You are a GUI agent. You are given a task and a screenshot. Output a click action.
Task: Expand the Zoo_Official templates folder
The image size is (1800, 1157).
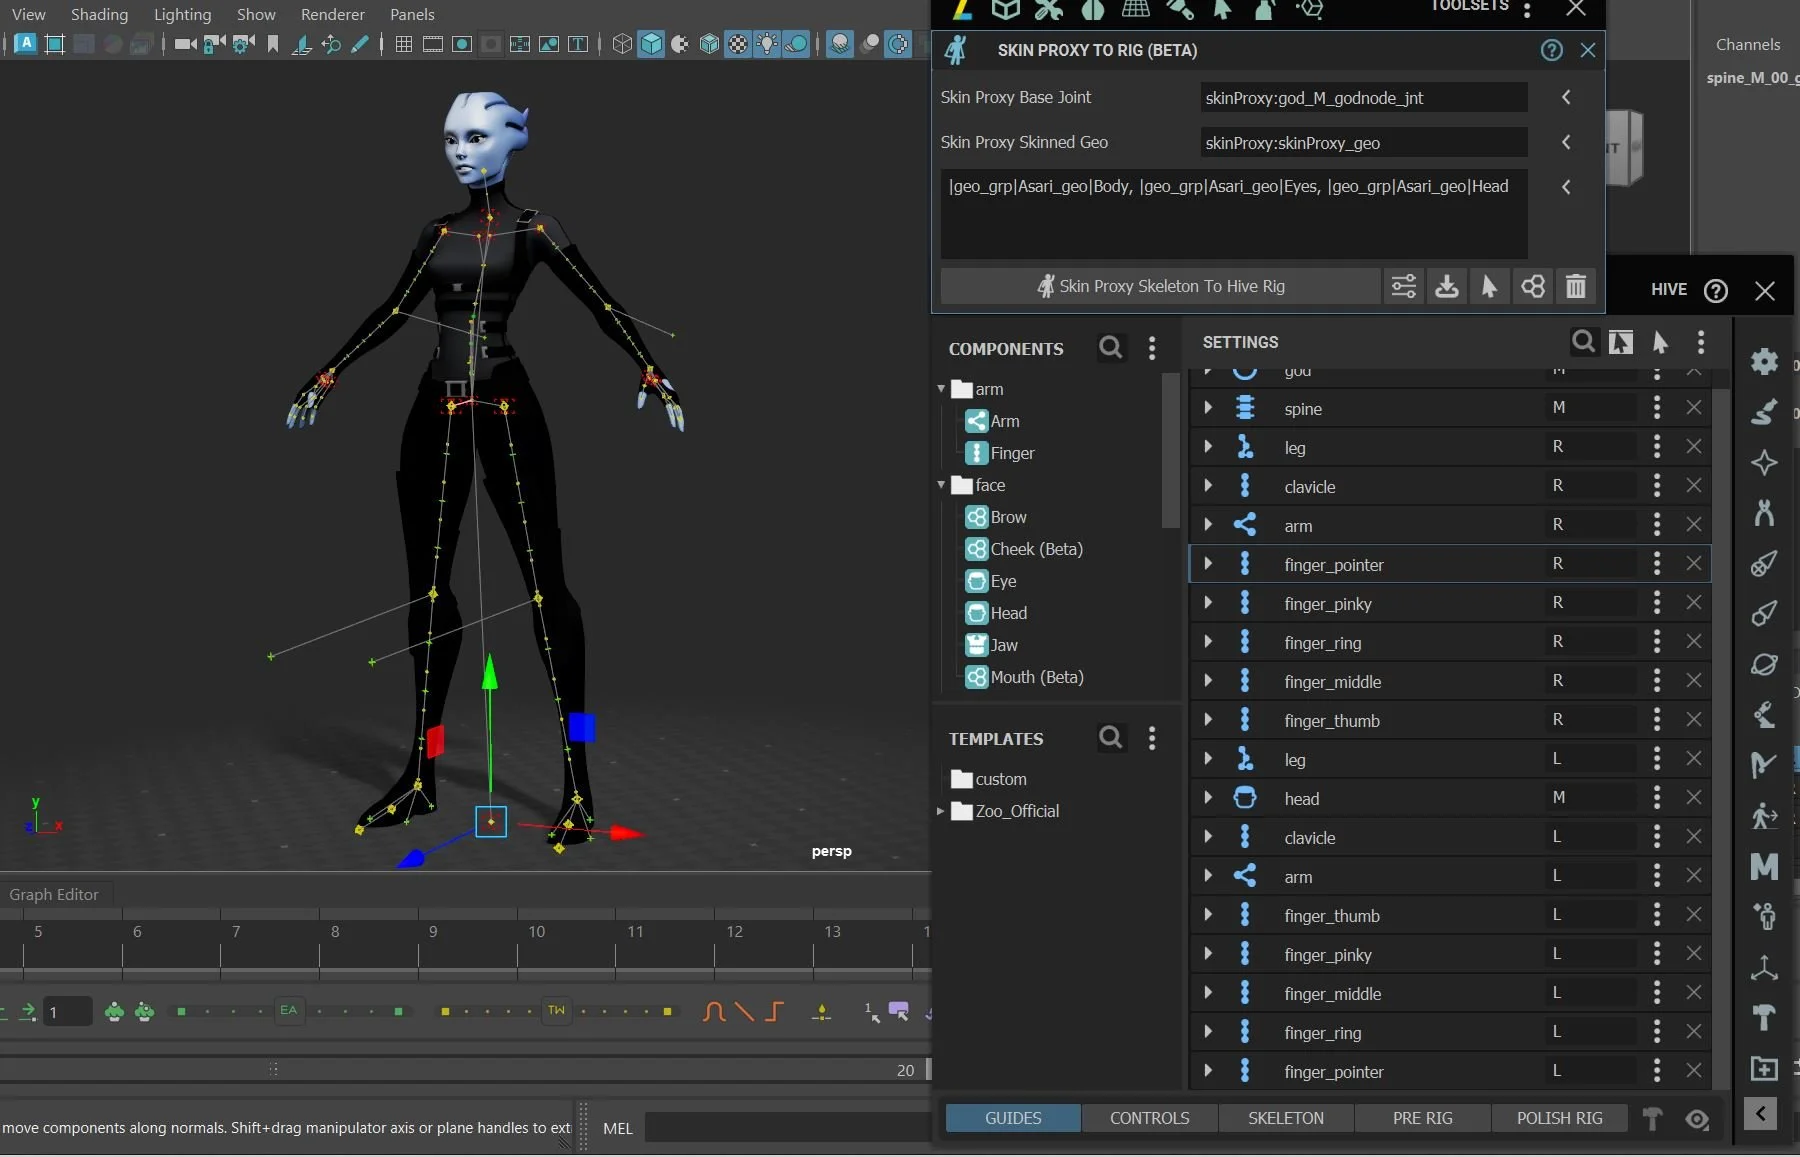tap(940, 811)
